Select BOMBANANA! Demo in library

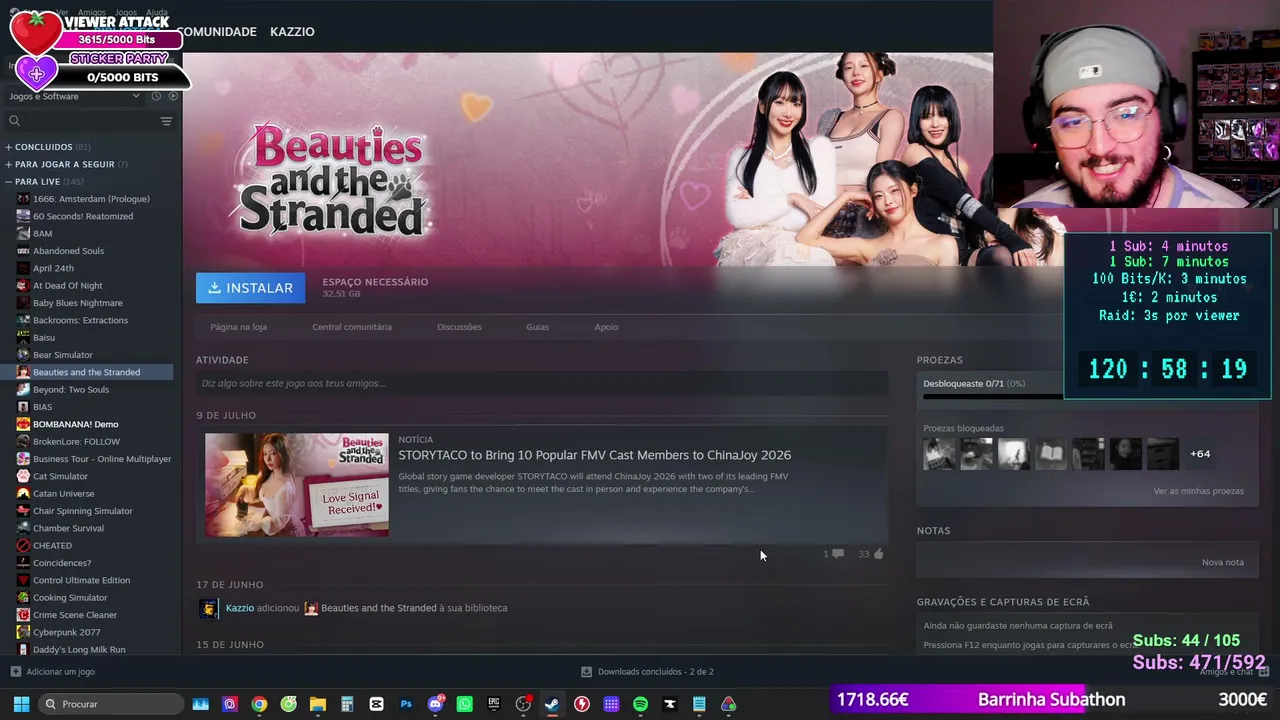[x=75, y=424]
